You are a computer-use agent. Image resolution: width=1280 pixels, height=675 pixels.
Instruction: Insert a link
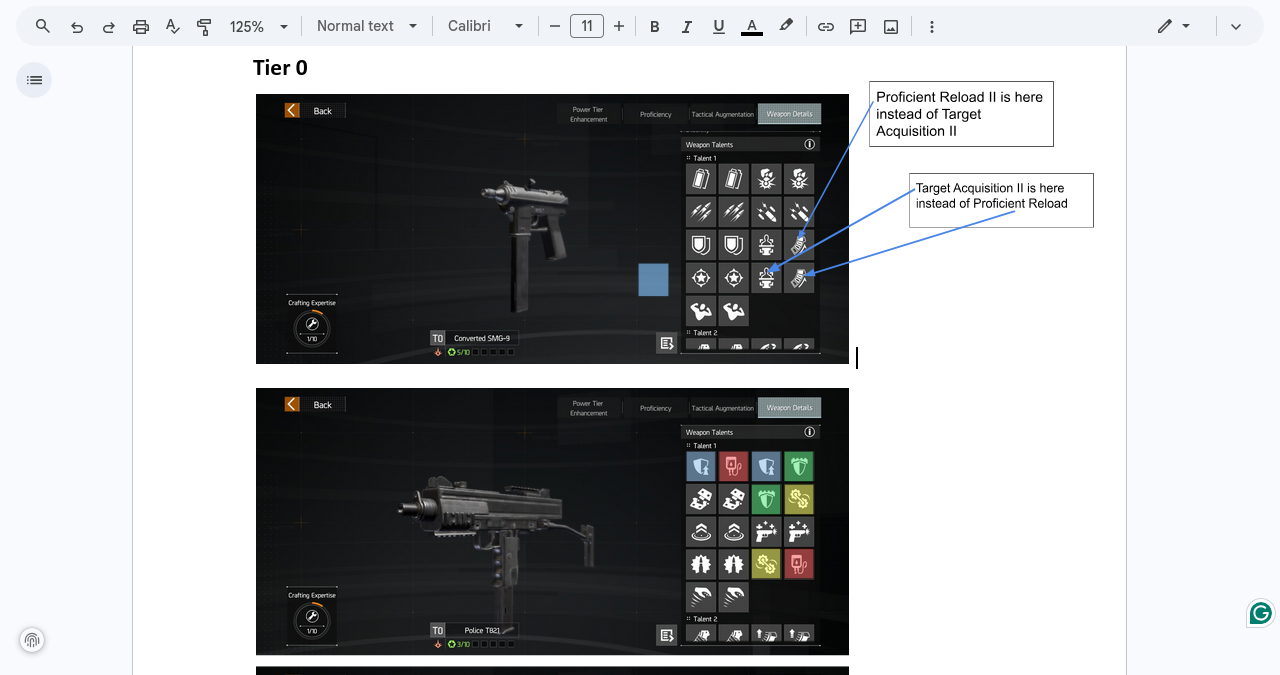(x=826, y=27)
